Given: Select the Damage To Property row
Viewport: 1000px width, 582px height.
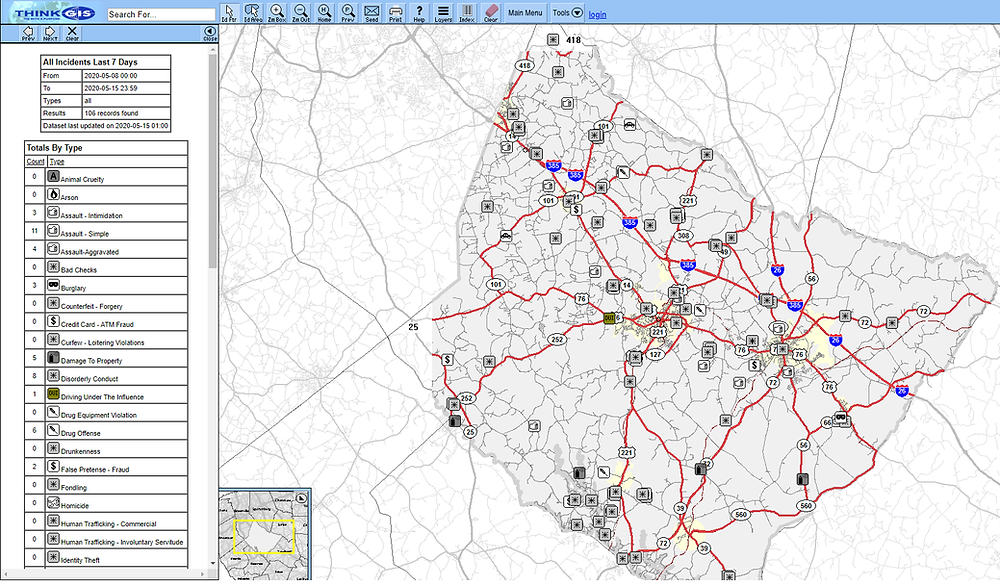Looking at the screenshot, I should point(107,358).
